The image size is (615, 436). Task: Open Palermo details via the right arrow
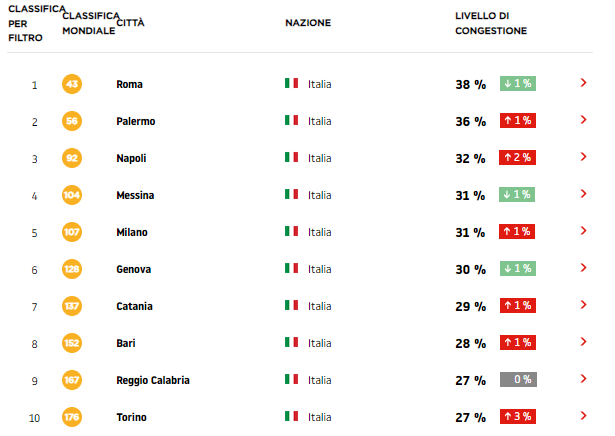point(583,120)
